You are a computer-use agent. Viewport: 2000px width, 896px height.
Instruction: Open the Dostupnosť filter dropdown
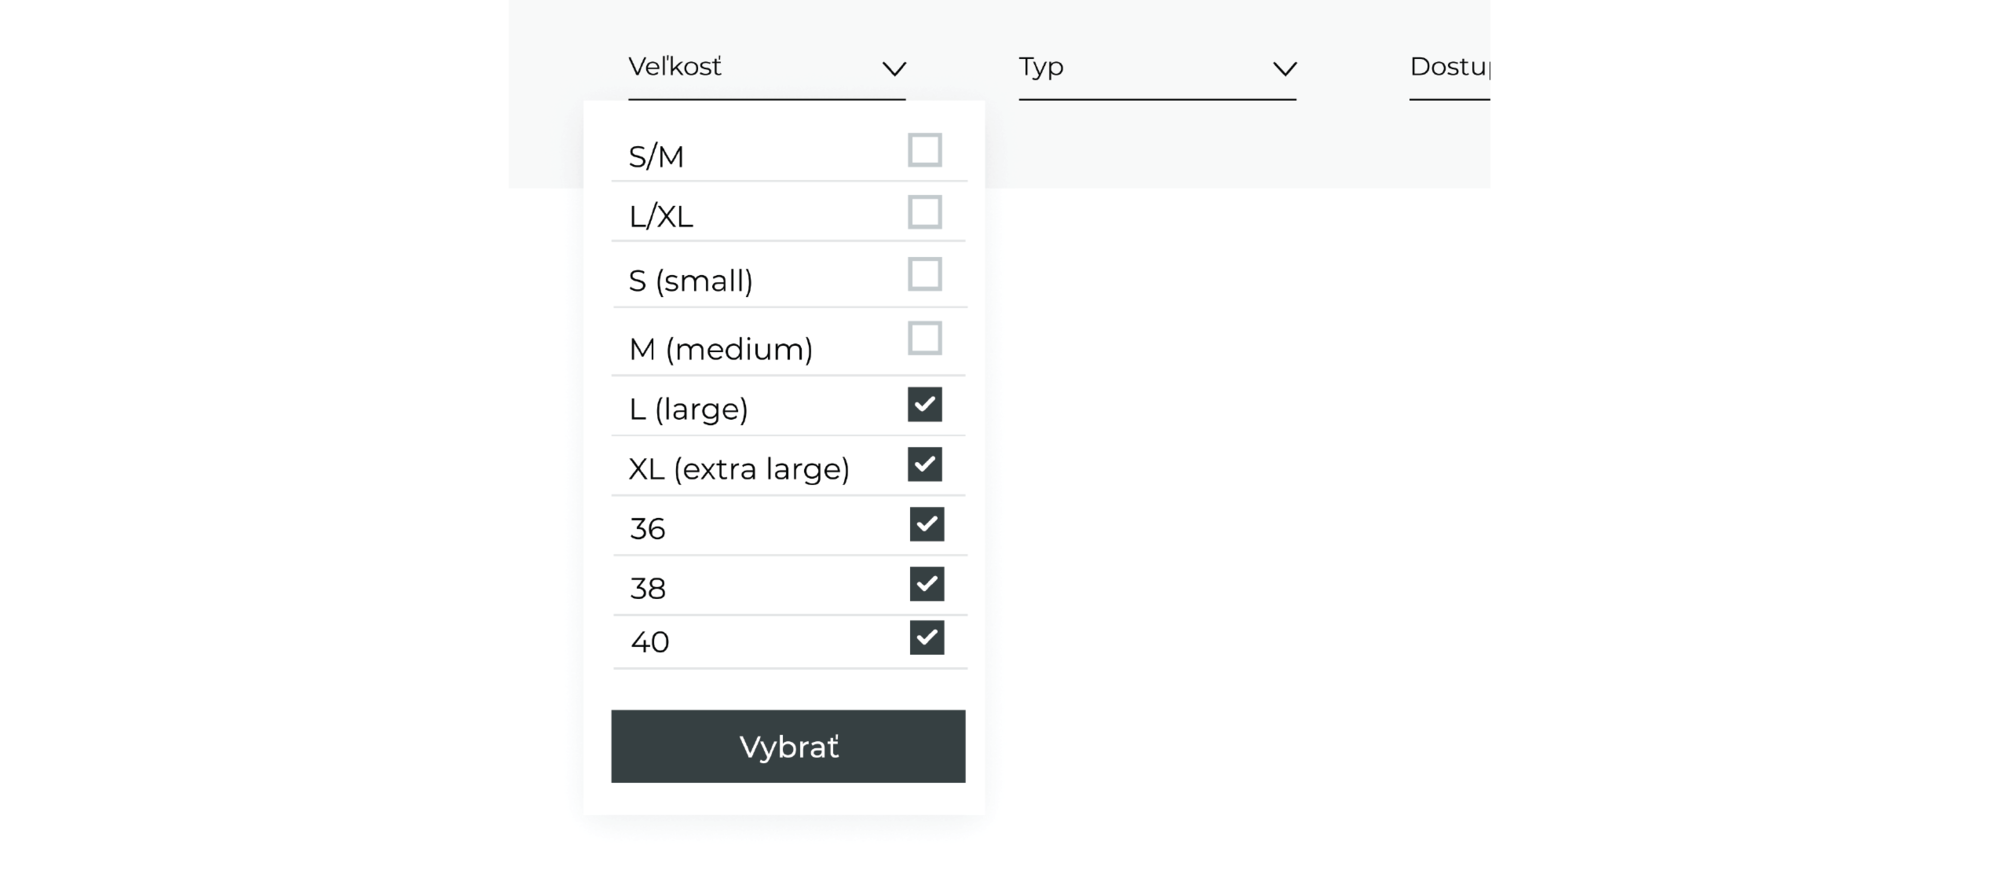pos(1449,67)
